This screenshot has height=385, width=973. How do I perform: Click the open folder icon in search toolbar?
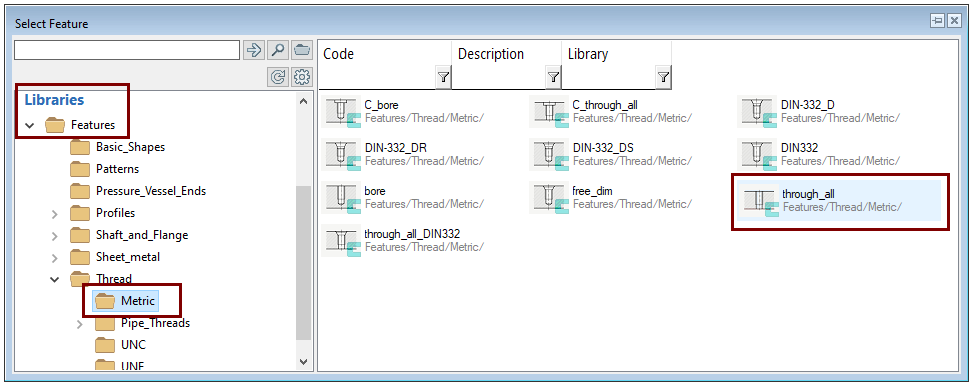(x=302, y=50)
